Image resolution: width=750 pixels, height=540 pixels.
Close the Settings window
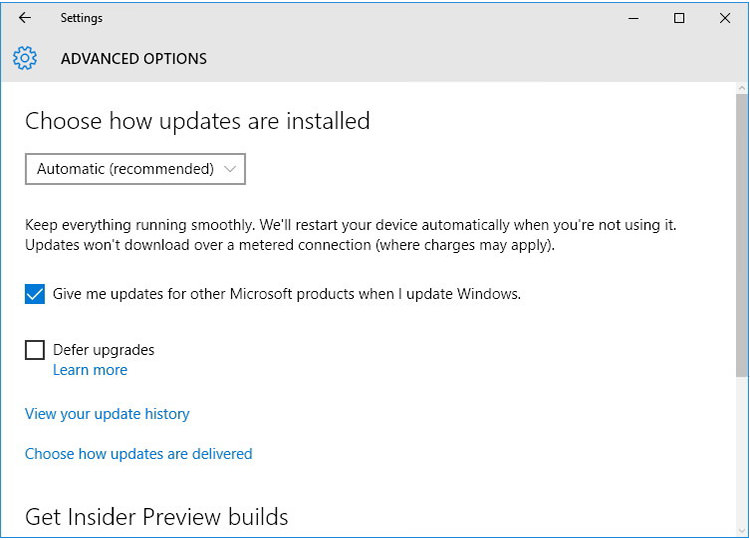coord(725,18)
